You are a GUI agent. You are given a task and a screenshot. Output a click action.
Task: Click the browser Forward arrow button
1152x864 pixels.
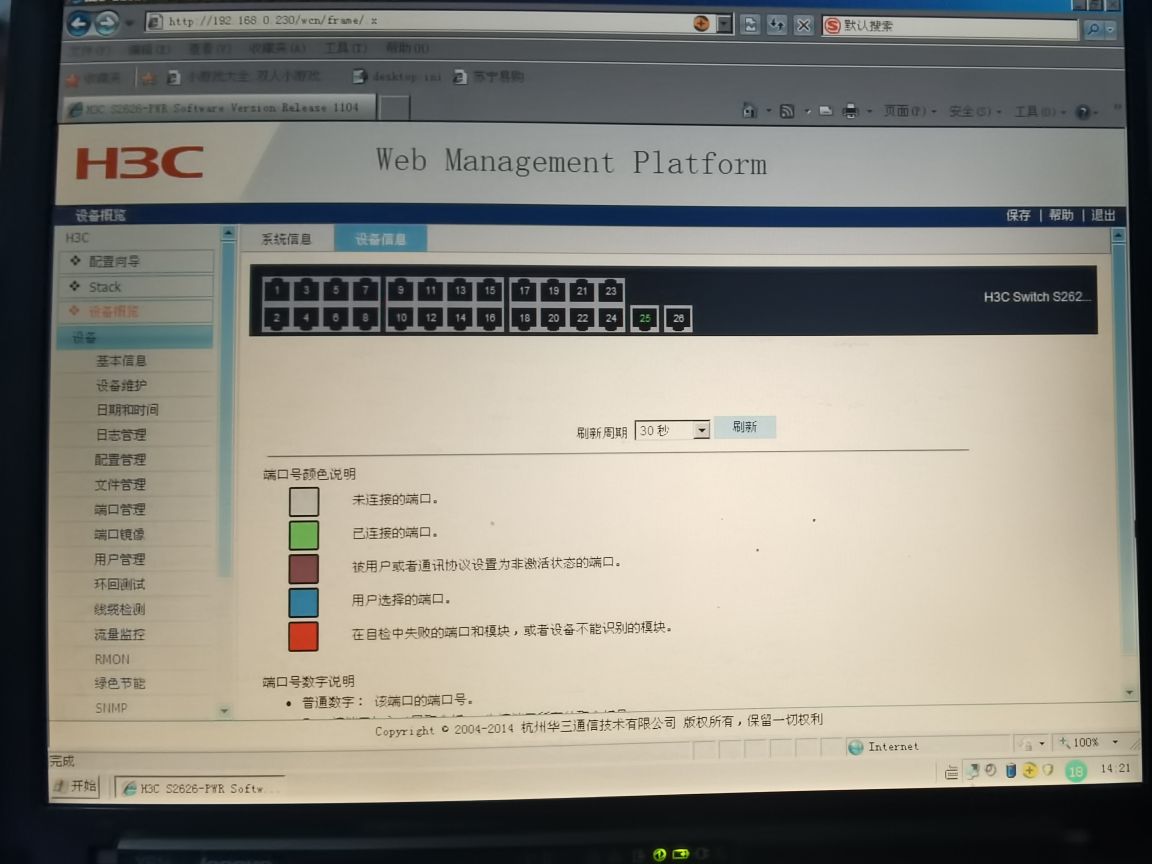tap(107, 24)
